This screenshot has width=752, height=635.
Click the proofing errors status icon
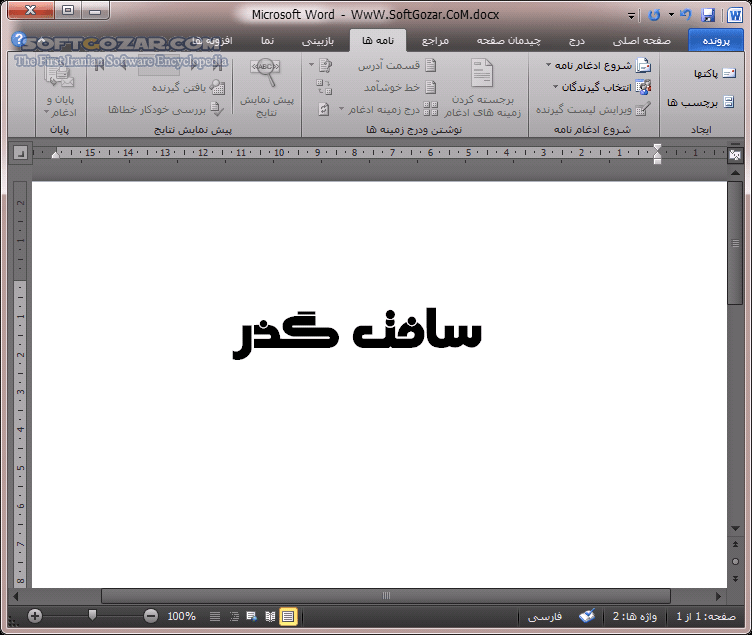pos(587,616)
